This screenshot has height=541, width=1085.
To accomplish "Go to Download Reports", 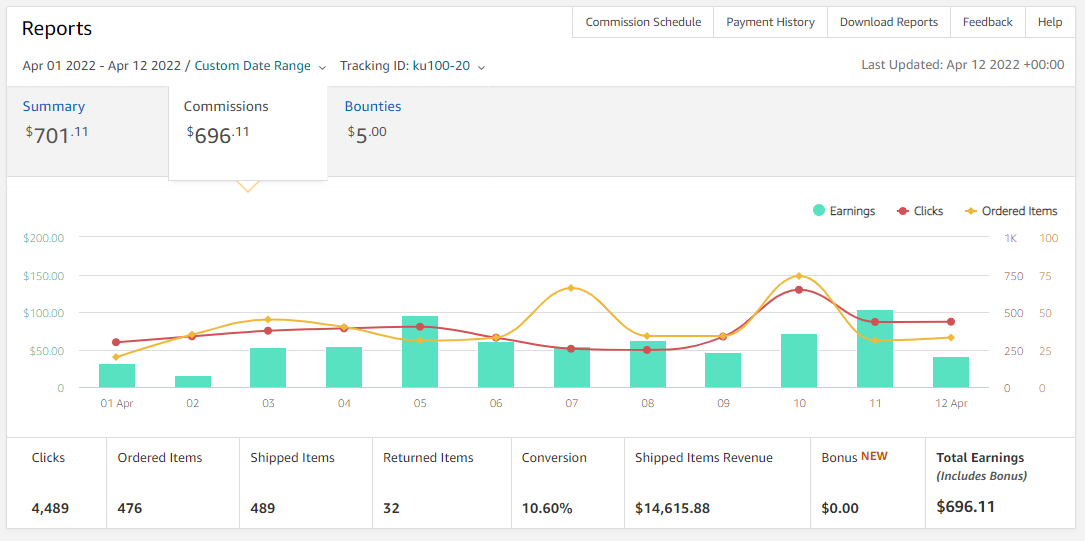I will pyautogui.click(x=888, y=22).
